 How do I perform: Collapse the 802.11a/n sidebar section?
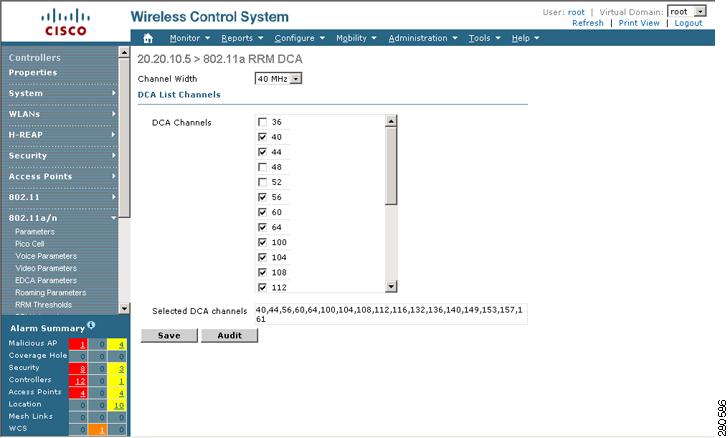click(62, 218)
